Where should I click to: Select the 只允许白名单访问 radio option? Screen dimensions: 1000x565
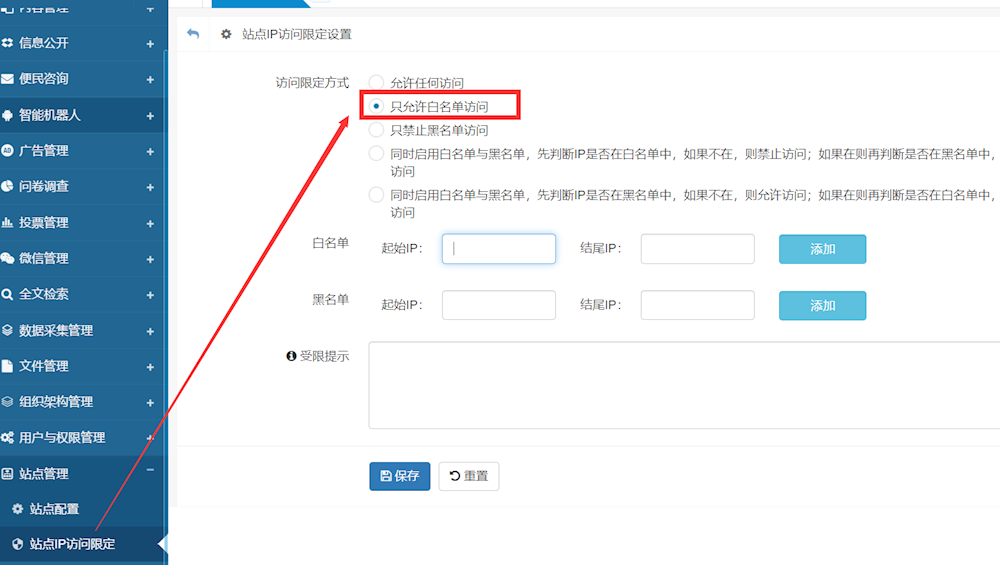click(376, 106)
